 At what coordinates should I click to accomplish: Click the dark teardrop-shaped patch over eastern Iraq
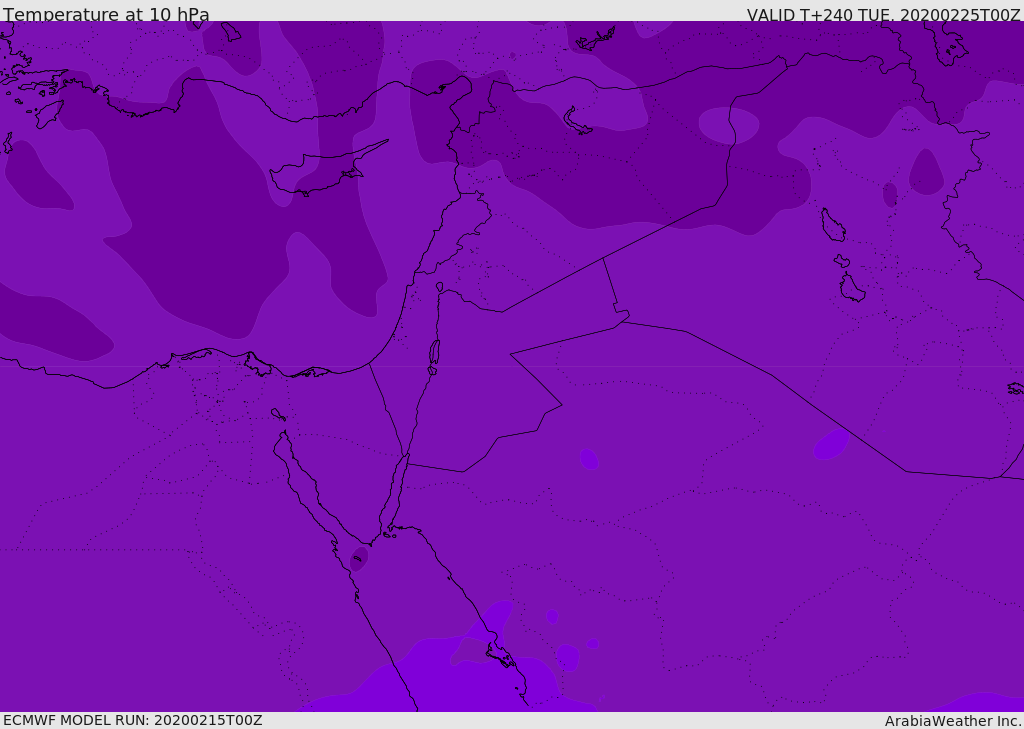[926, 172]
